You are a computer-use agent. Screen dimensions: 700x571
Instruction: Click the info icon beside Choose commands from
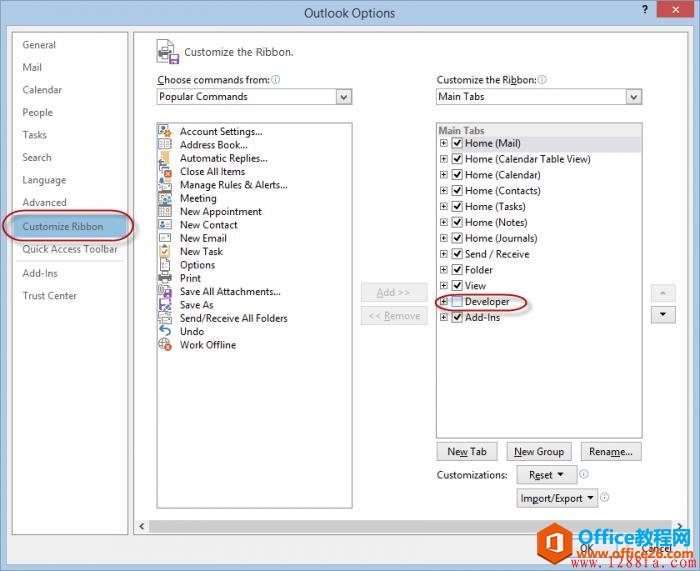click(275, 80)
